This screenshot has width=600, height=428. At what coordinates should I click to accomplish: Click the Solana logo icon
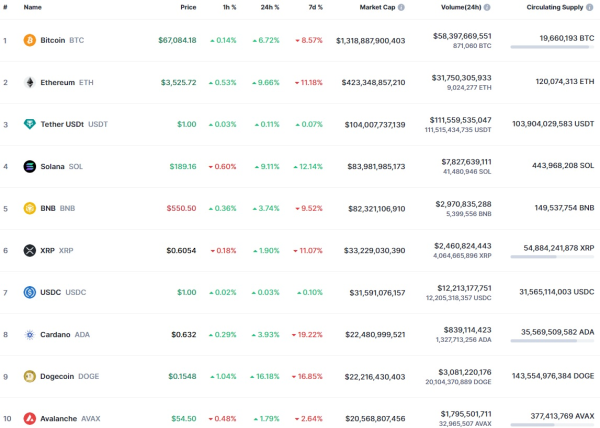(29, 166)
